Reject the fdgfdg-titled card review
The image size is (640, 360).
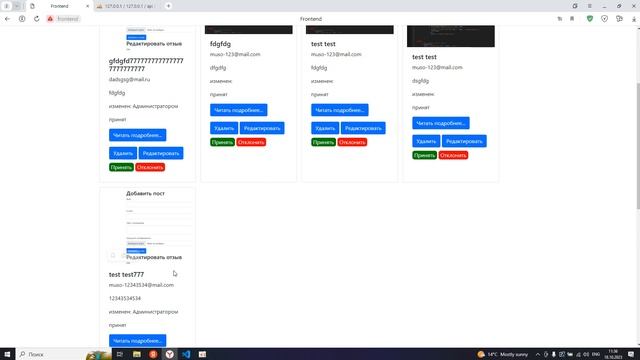251,142
